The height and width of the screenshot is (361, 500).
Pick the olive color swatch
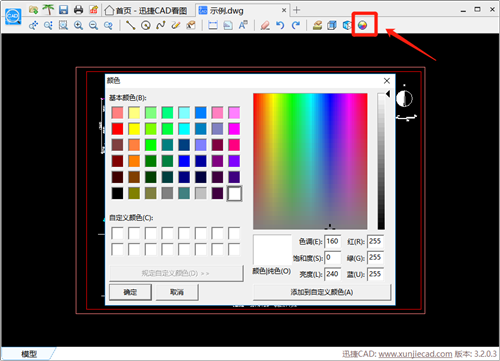tap(134, 193)
